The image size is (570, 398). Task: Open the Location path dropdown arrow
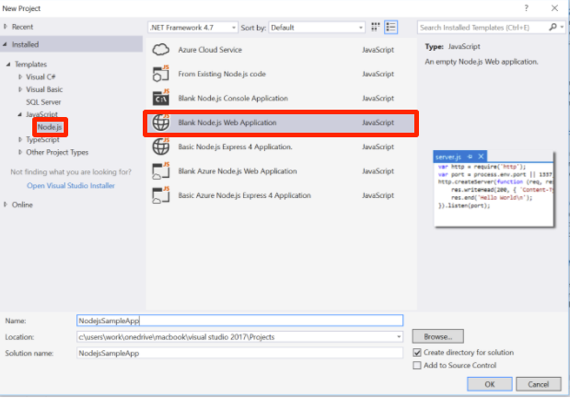(x=399, y=337)
